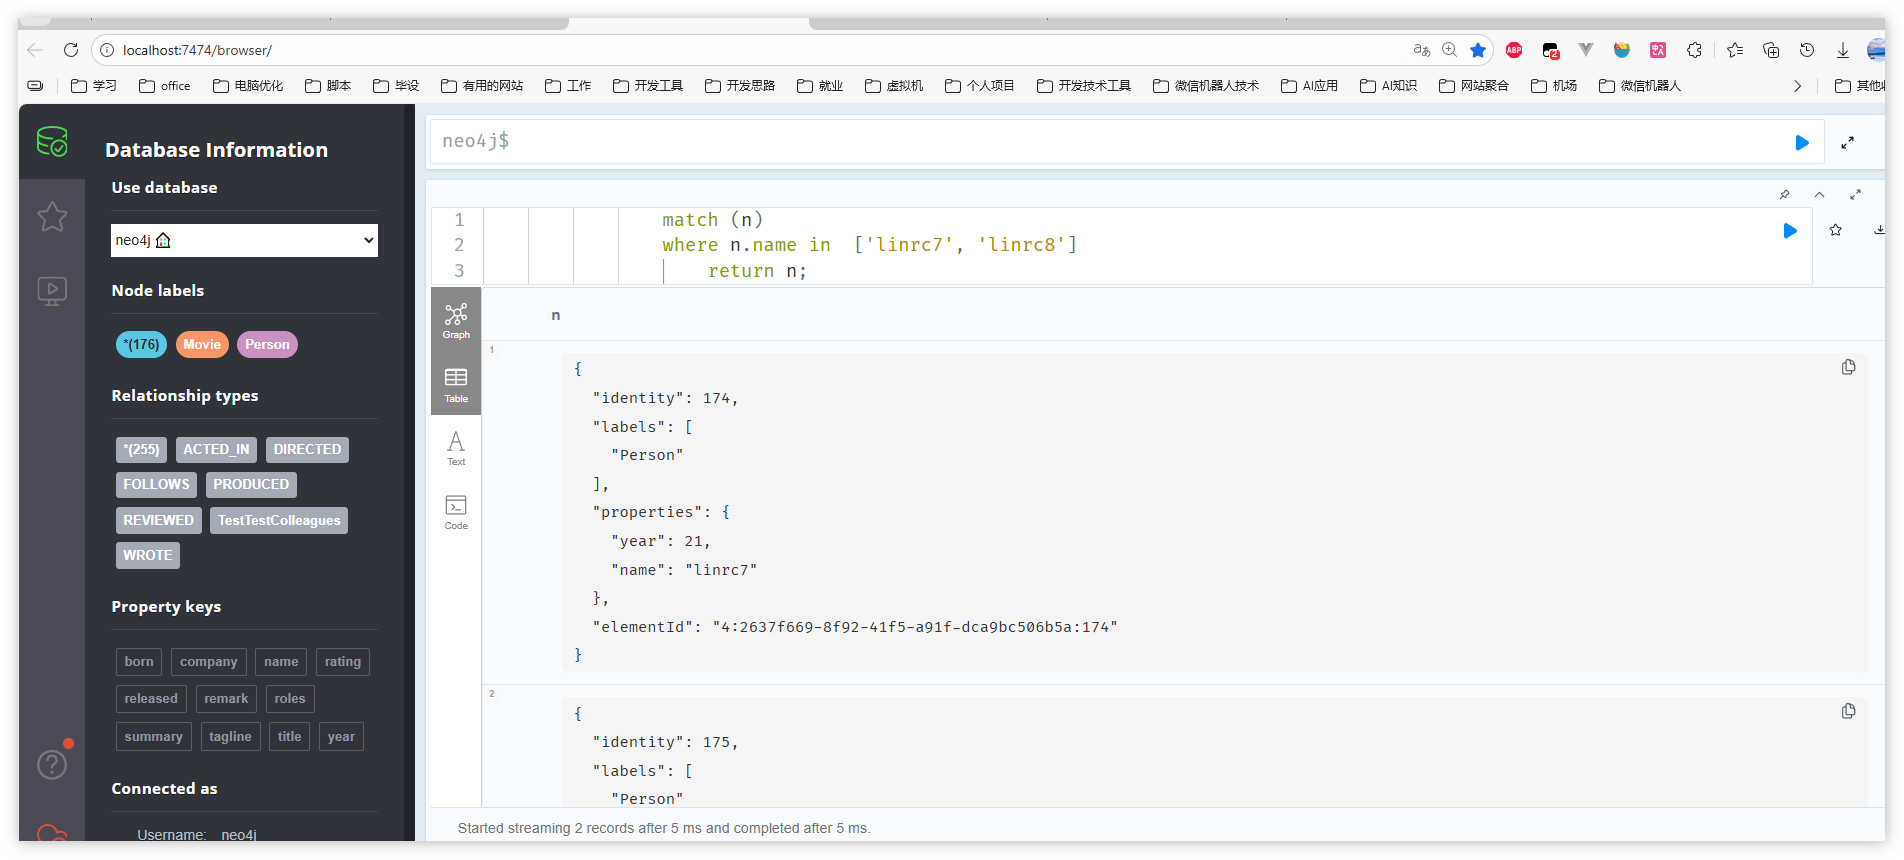Image resolution: width=1904 pixels, height=860 pixels.
Task: Fullscreen the result frame
Action: pyautogui.click(x=1855, y=194)
